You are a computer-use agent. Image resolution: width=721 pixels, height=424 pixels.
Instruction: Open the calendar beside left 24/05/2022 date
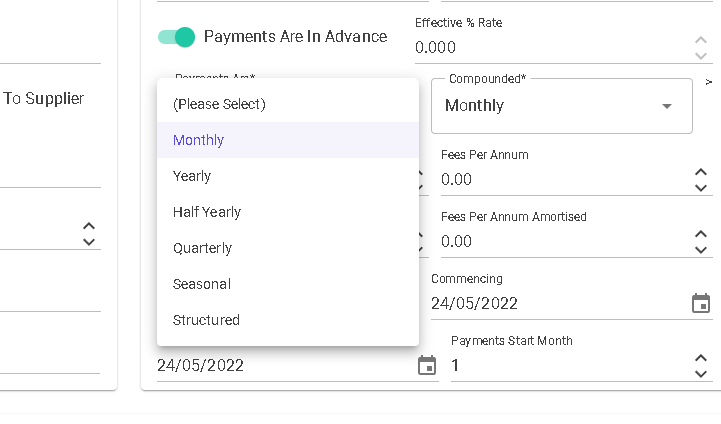point(427,366)
